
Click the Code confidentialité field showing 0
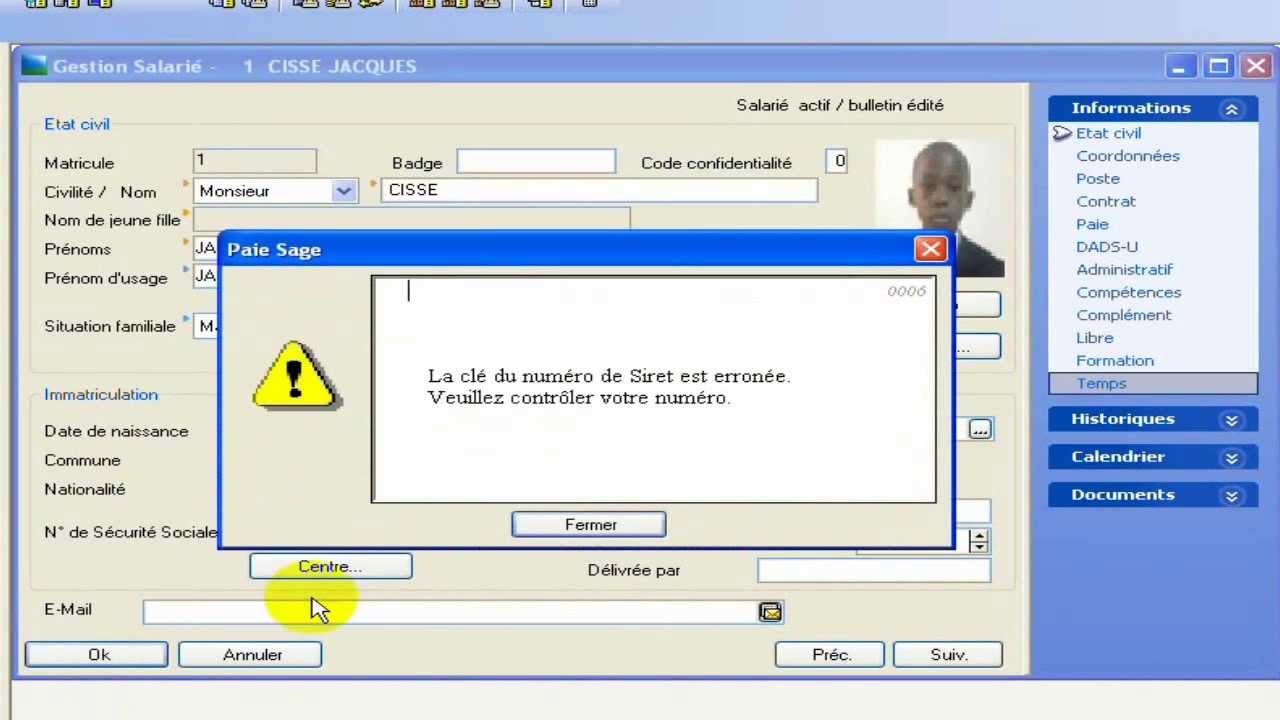(837, 161)
